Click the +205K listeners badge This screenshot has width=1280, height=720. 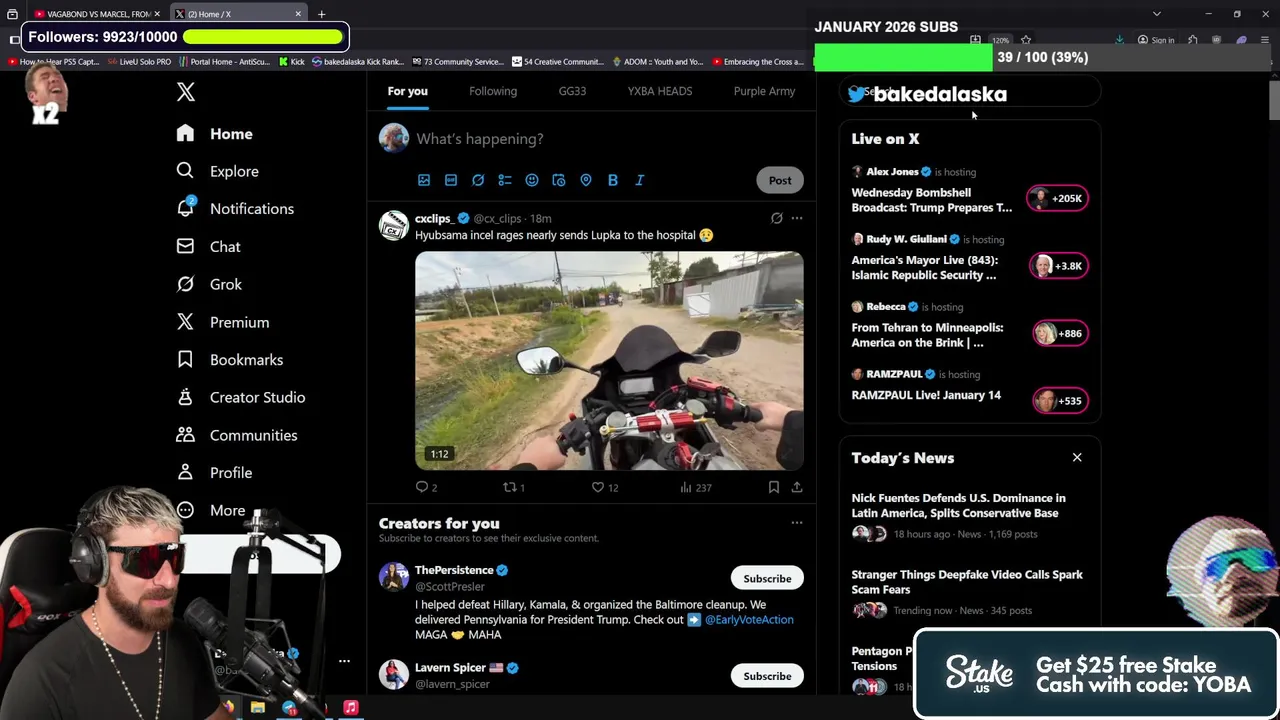tap(1058, 198)
